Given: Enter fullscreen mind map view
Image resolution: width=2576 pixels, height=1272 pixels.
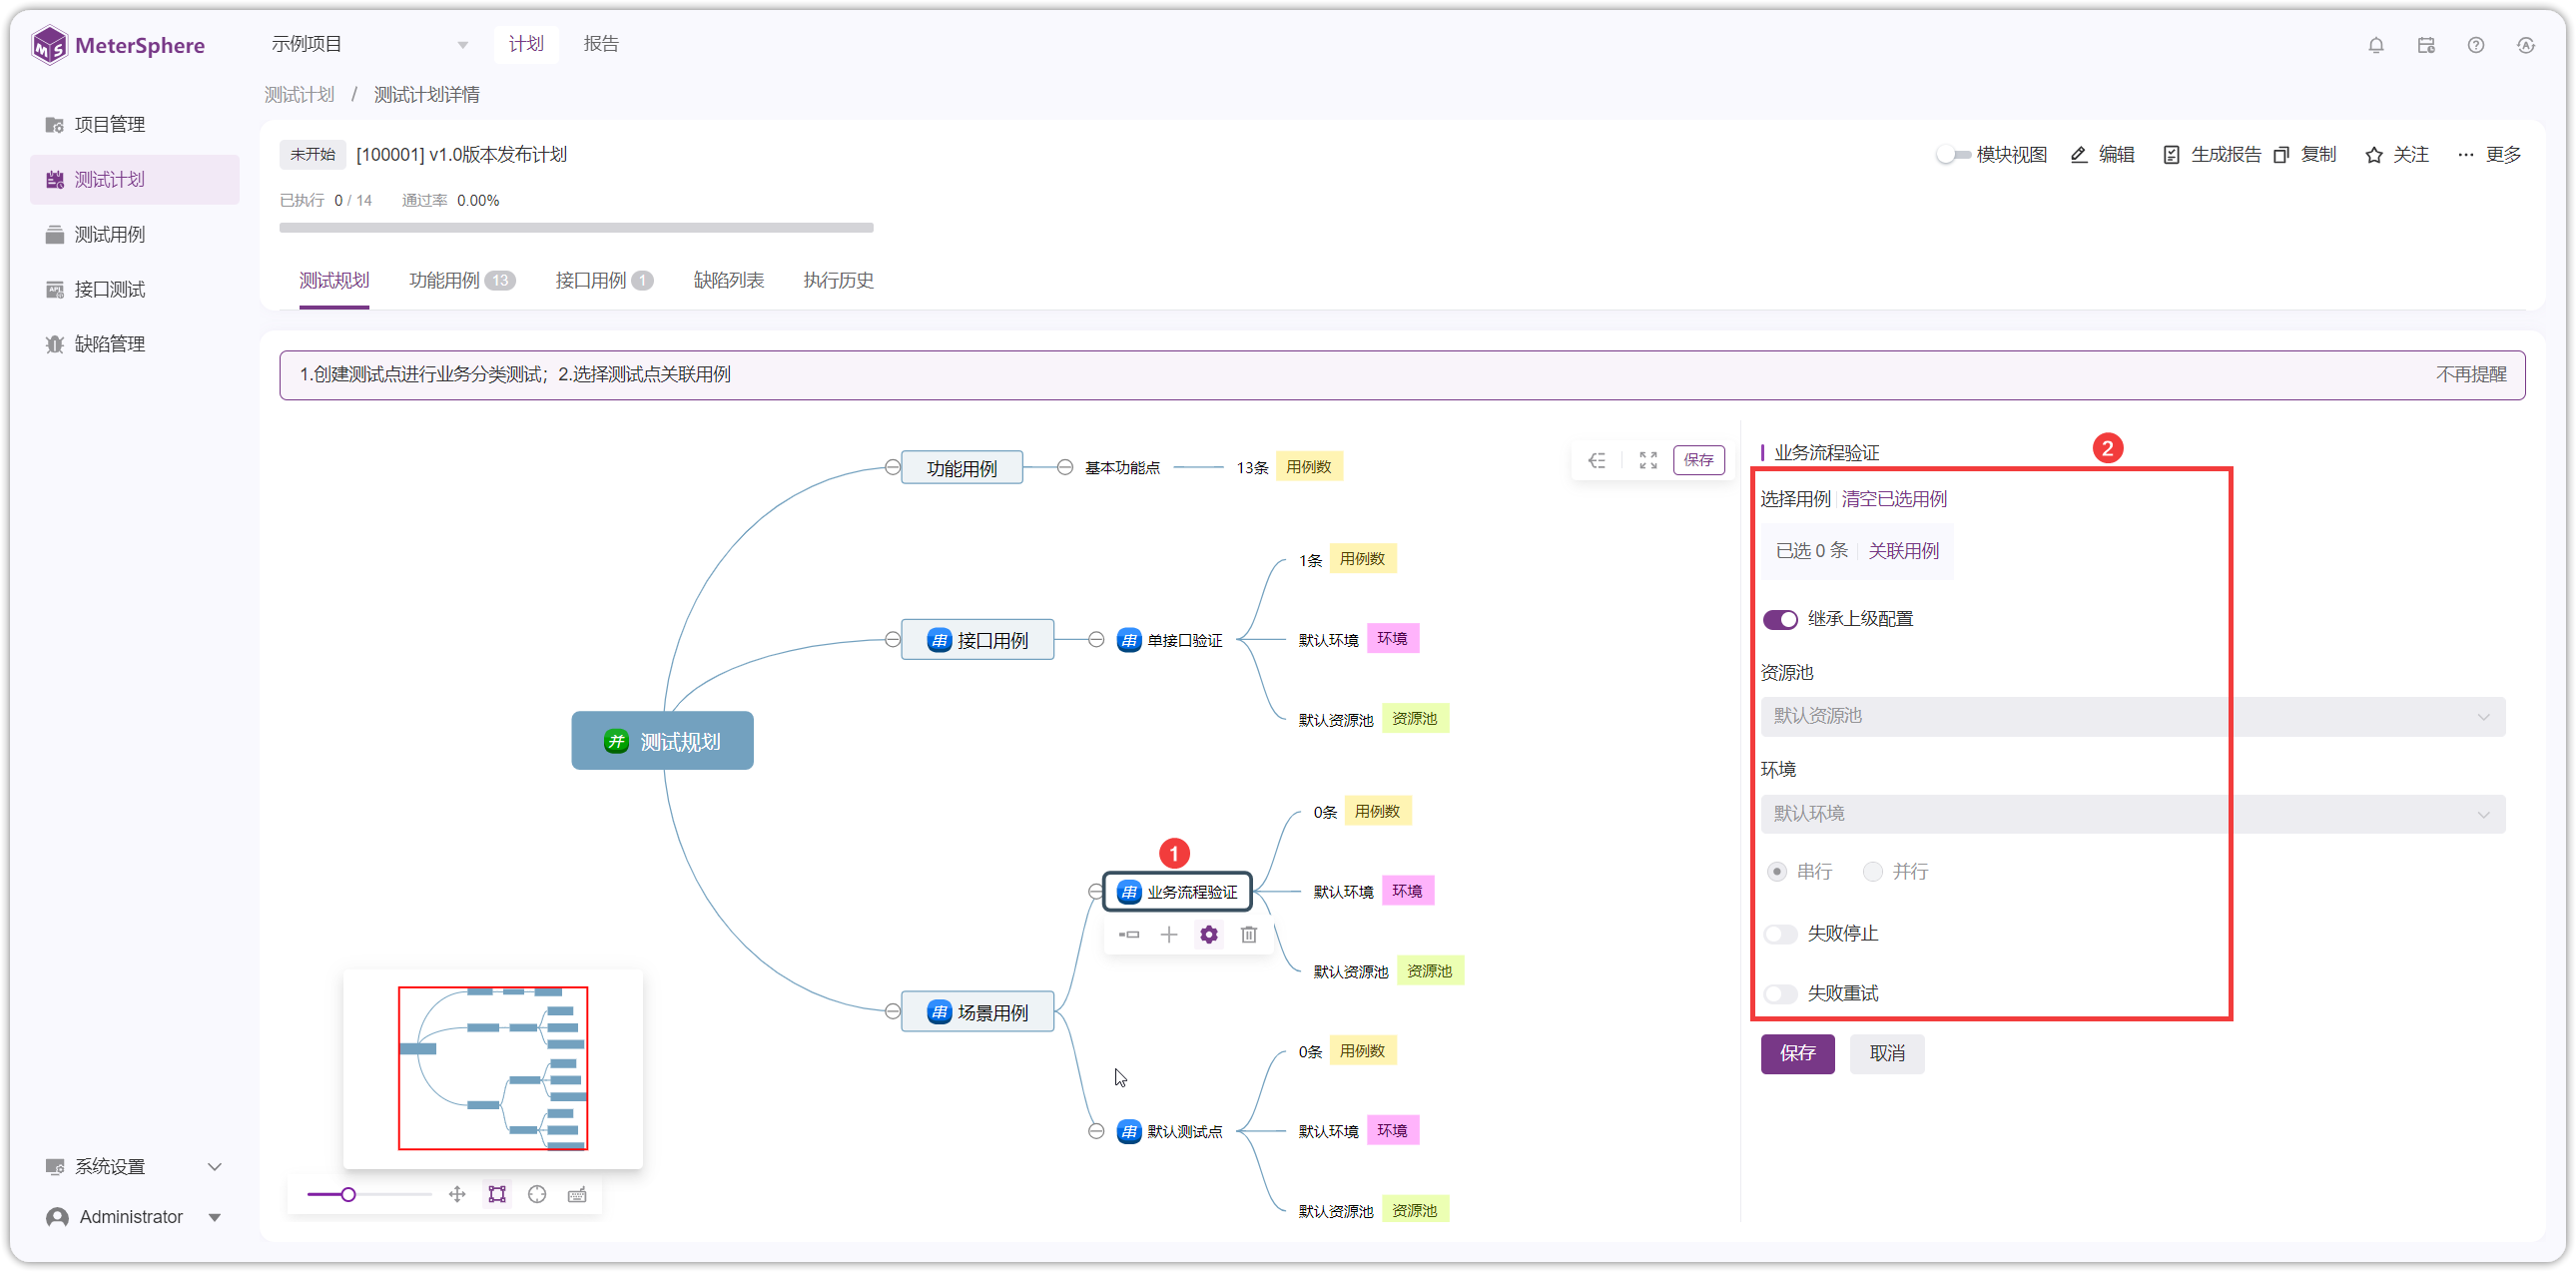Looking at the screenshot, I should (x=1648, y=460).
